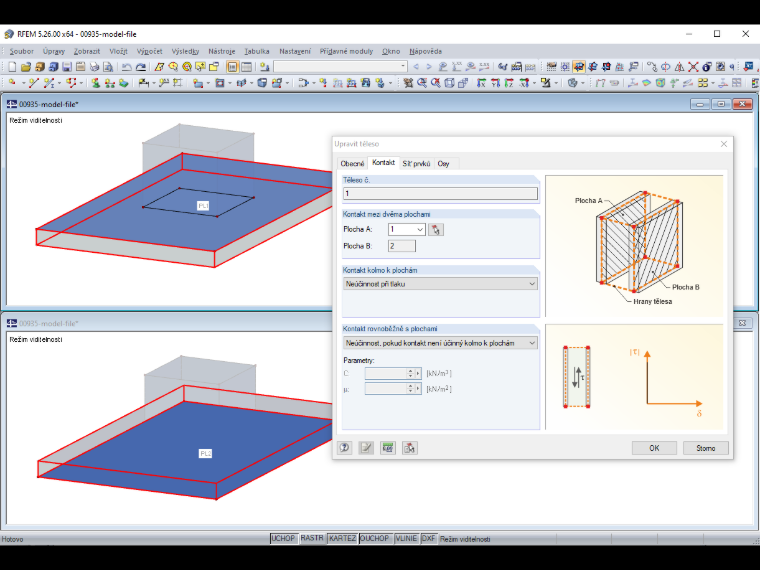Toggle KARTEZ in status bar
The image size is (760, 570).
(x=342, y=538)
